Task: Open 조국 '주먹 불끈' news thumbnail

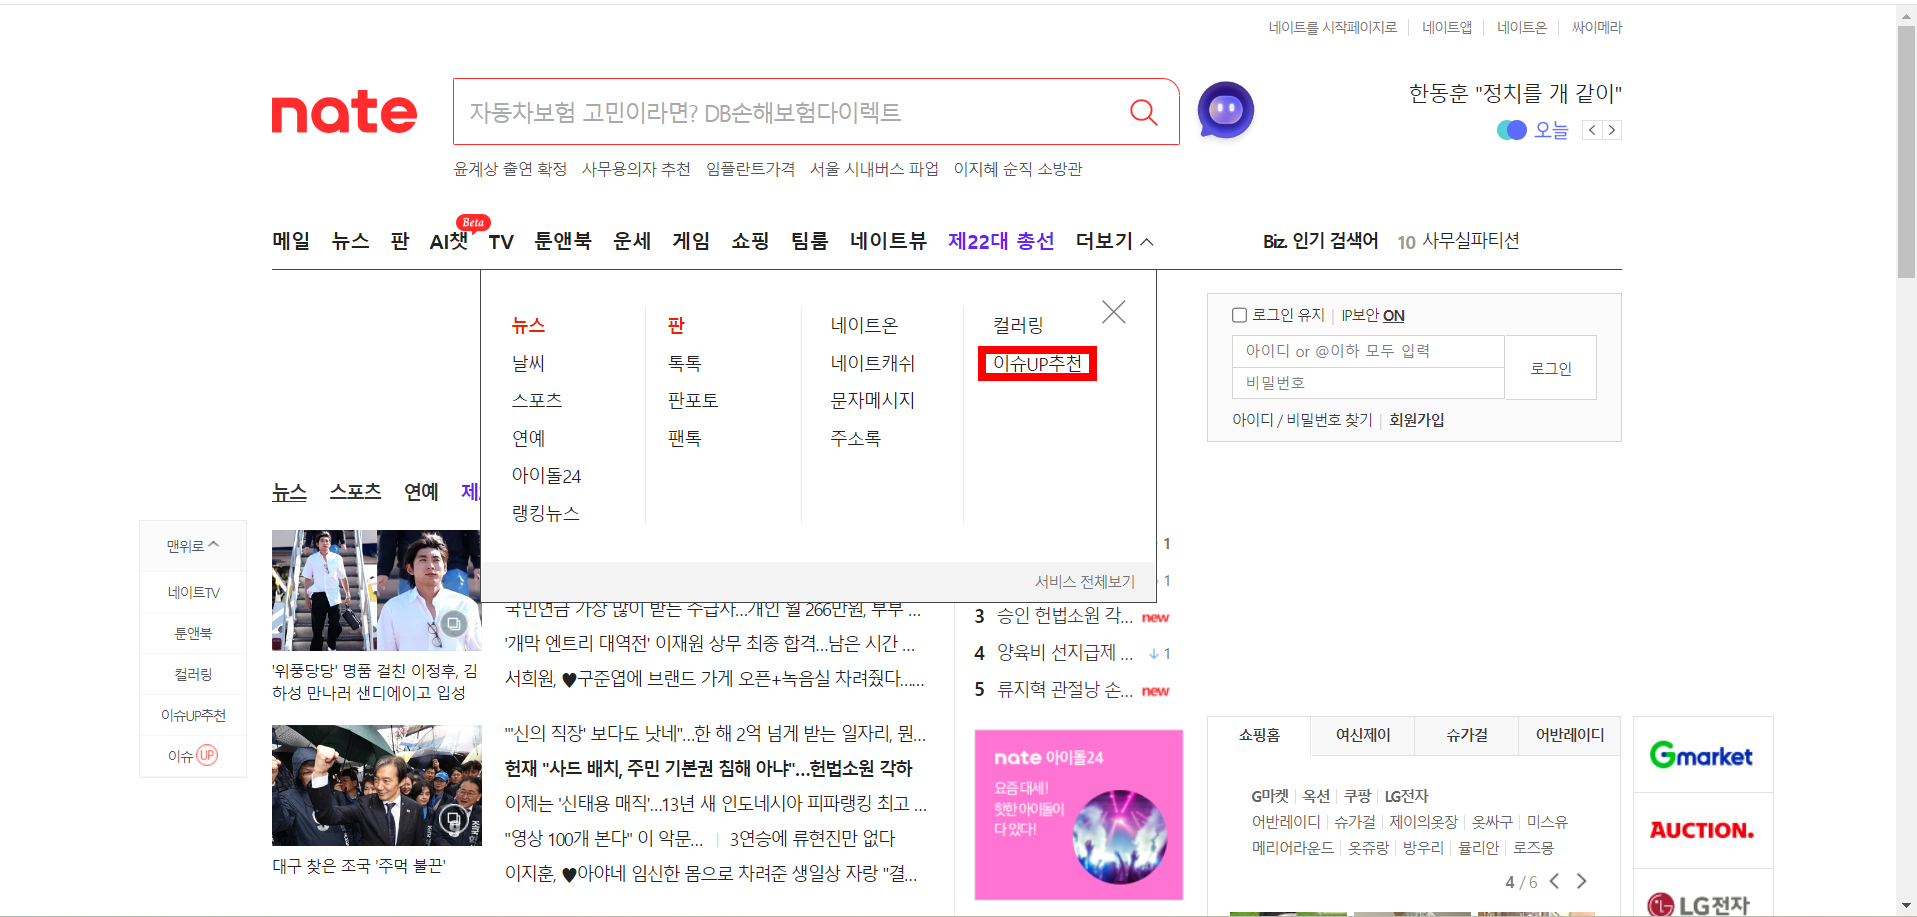Action: [376, 785]
